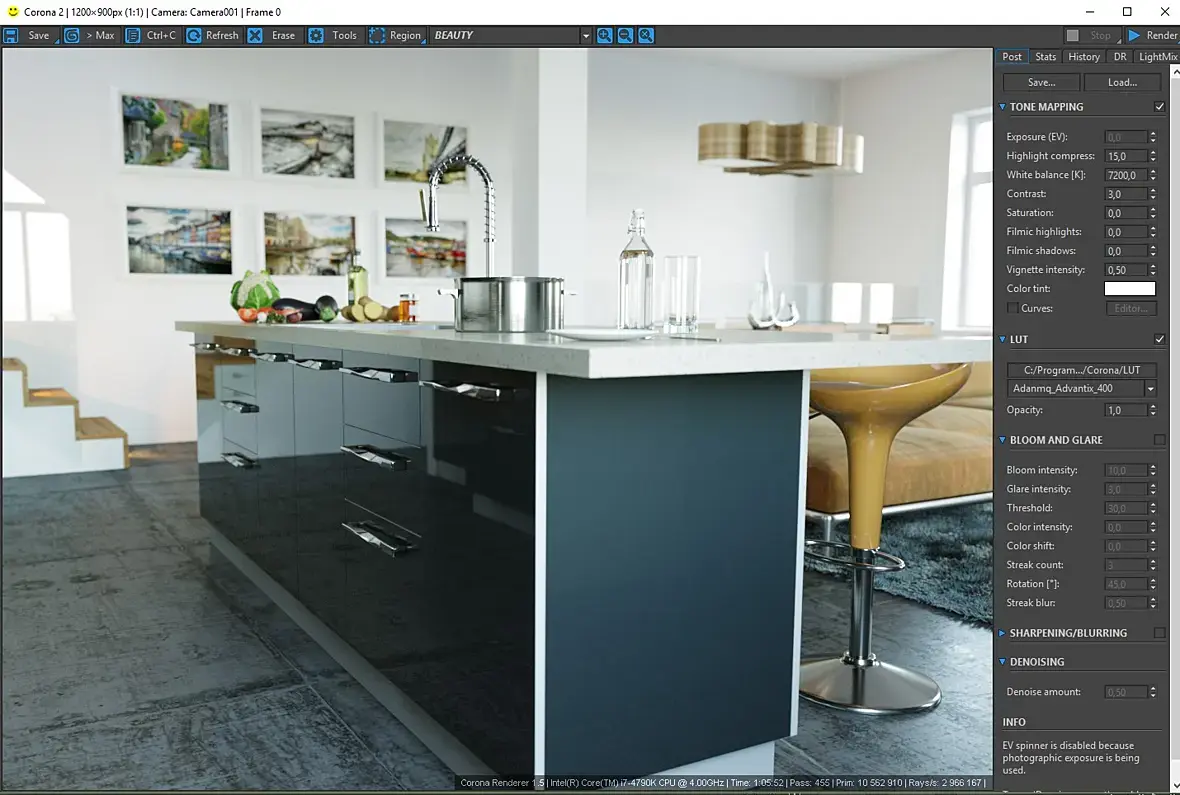Click the Denoise amount value field

coord(1125,692)
